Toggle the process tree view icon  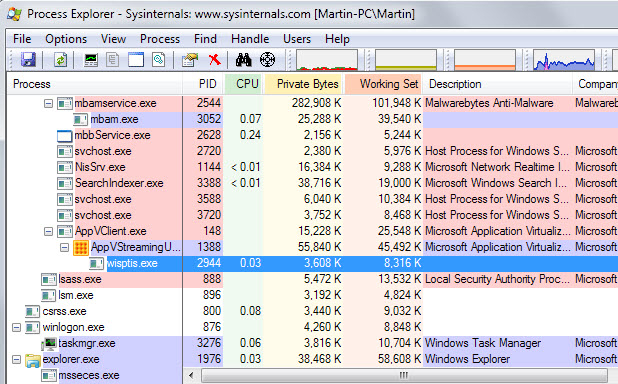click(113, 60)
